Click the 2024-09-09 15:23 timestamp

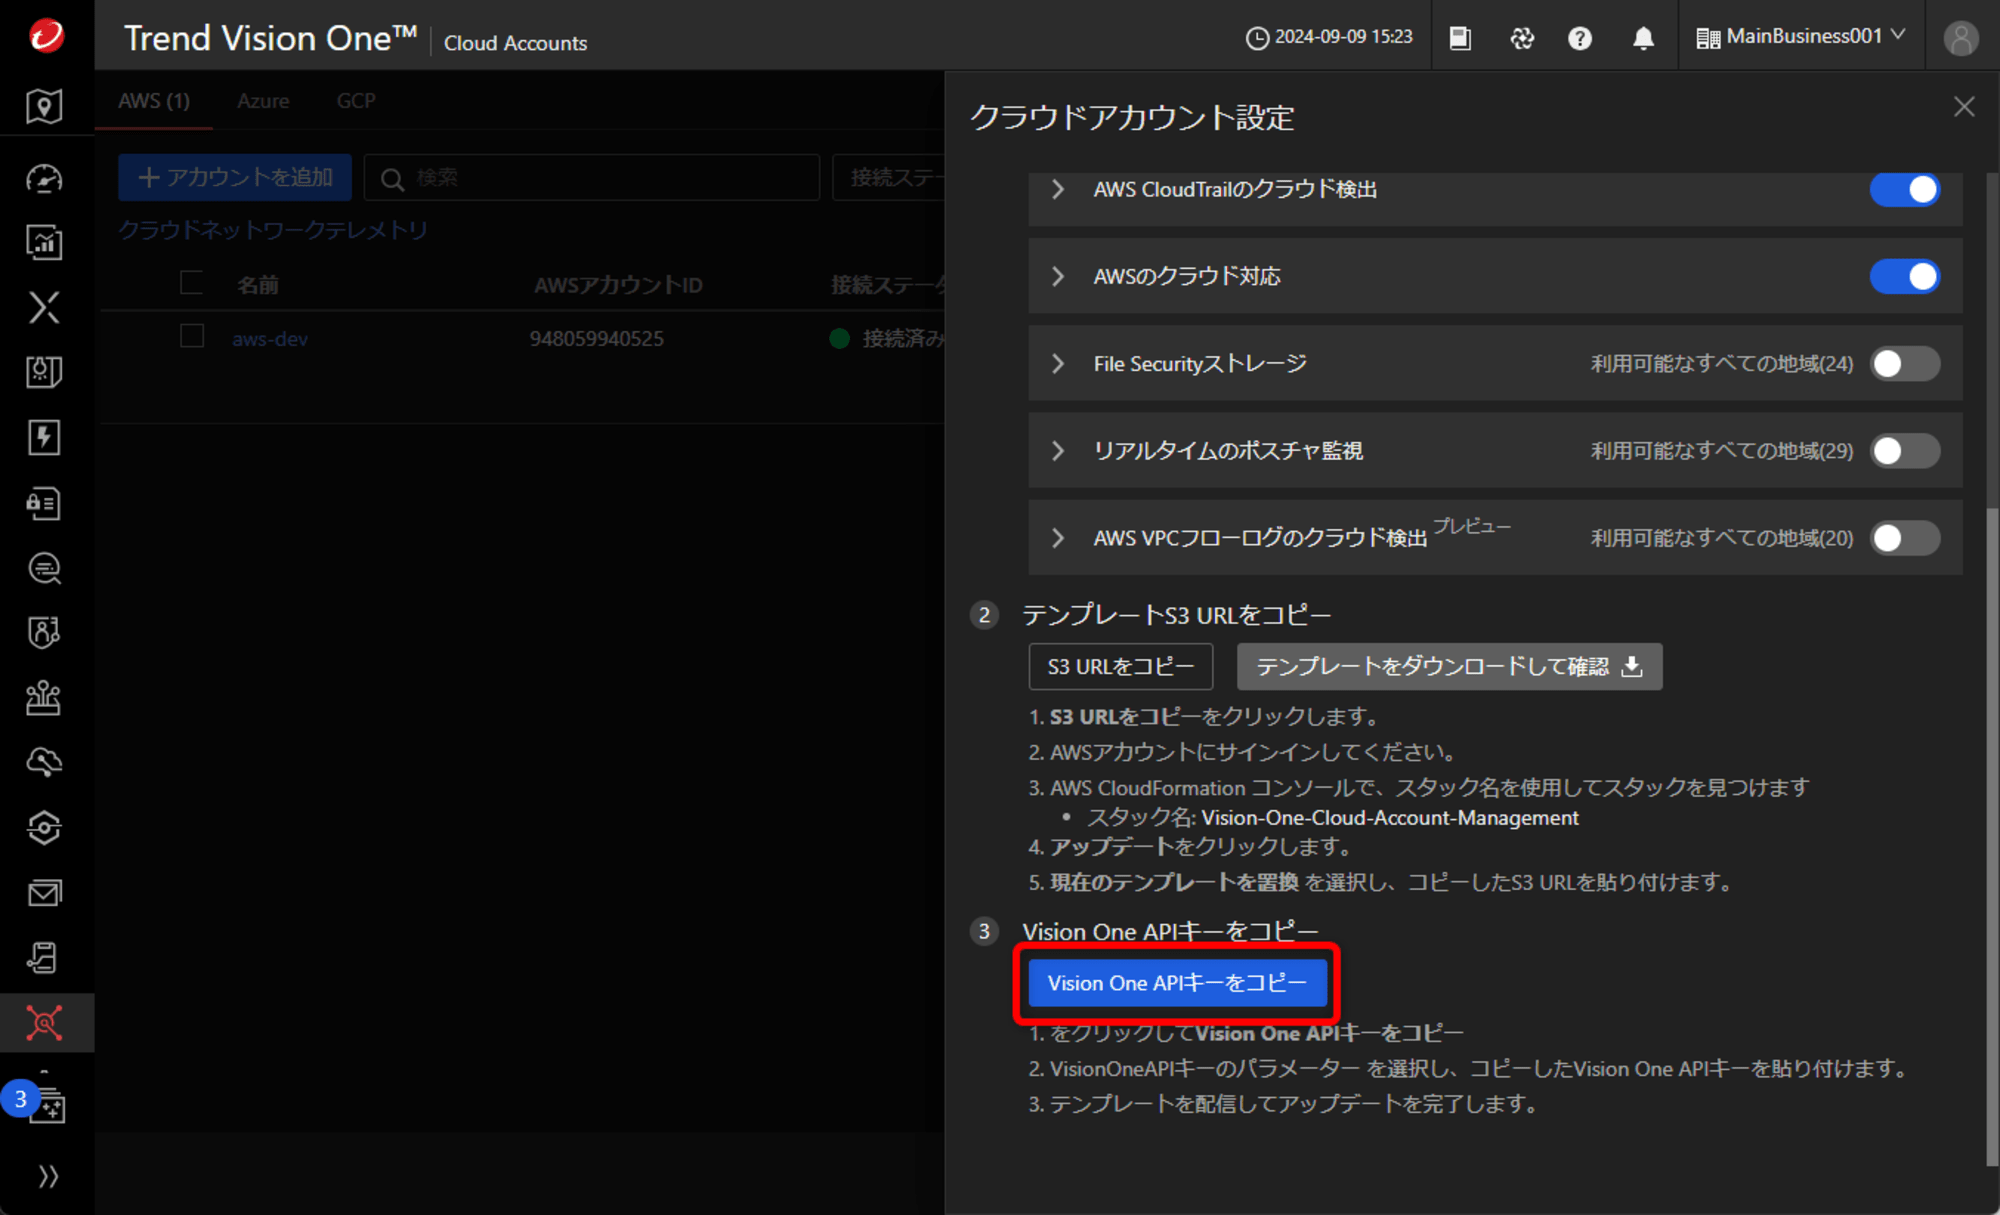(1343, 37)
